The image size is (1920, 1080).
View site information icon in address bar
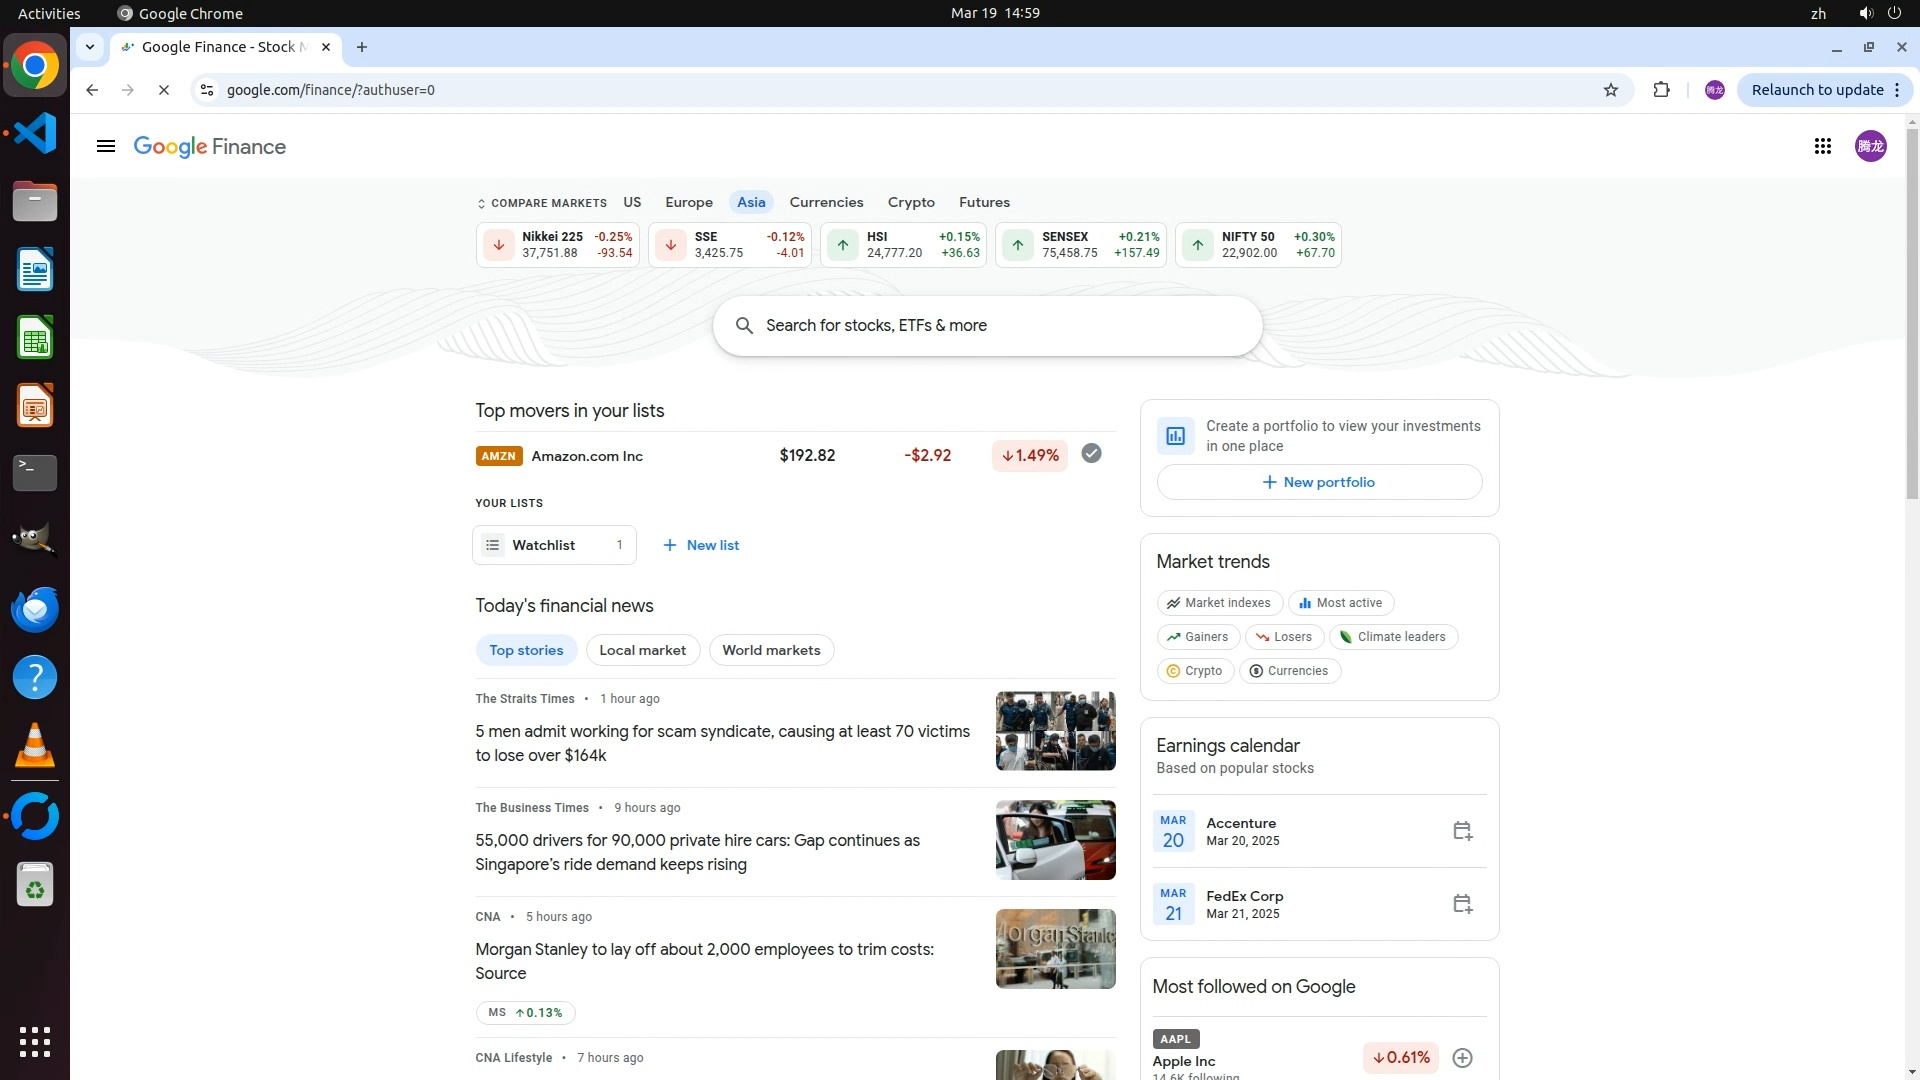coord(207,90)
